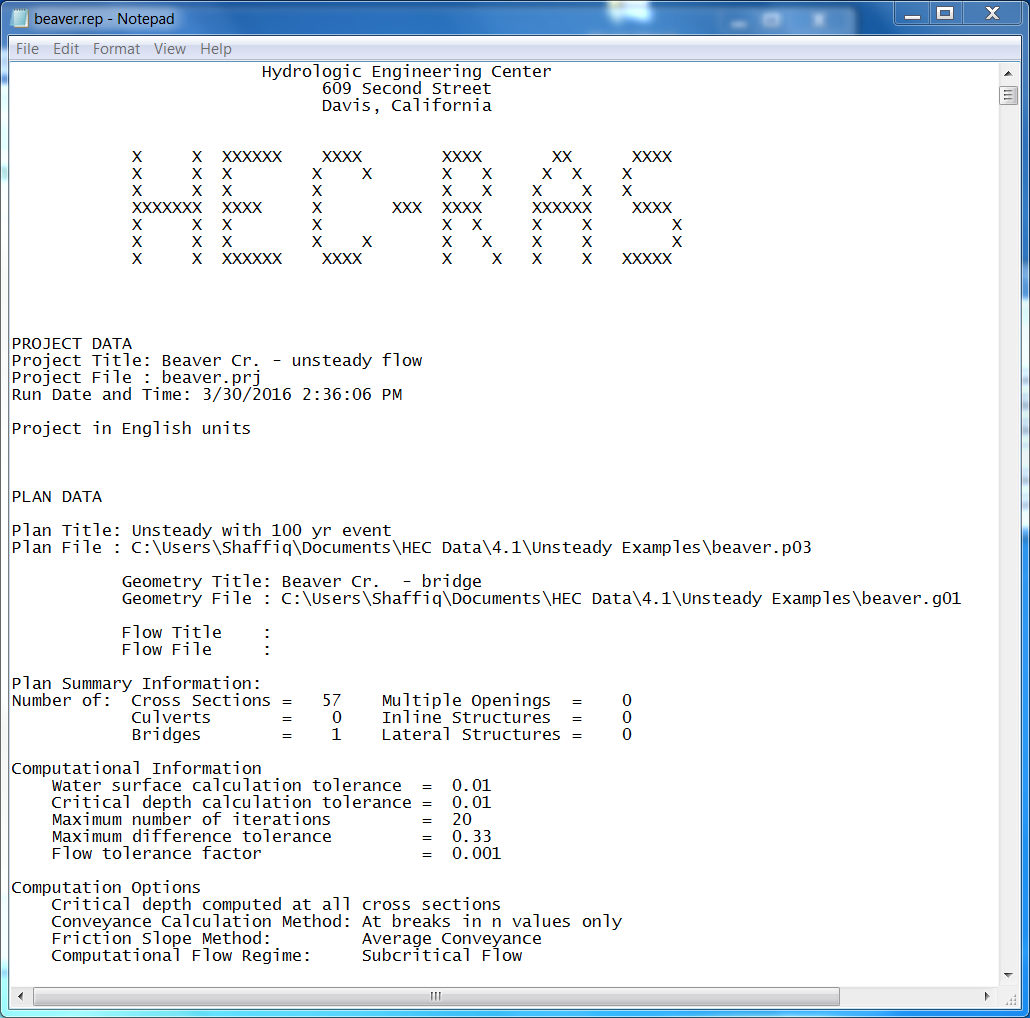The width and height of the screenshot is (1030, 1018).
Task: Click 'Water surface calculation tolerance' line
Action: (x=271, y=786)
